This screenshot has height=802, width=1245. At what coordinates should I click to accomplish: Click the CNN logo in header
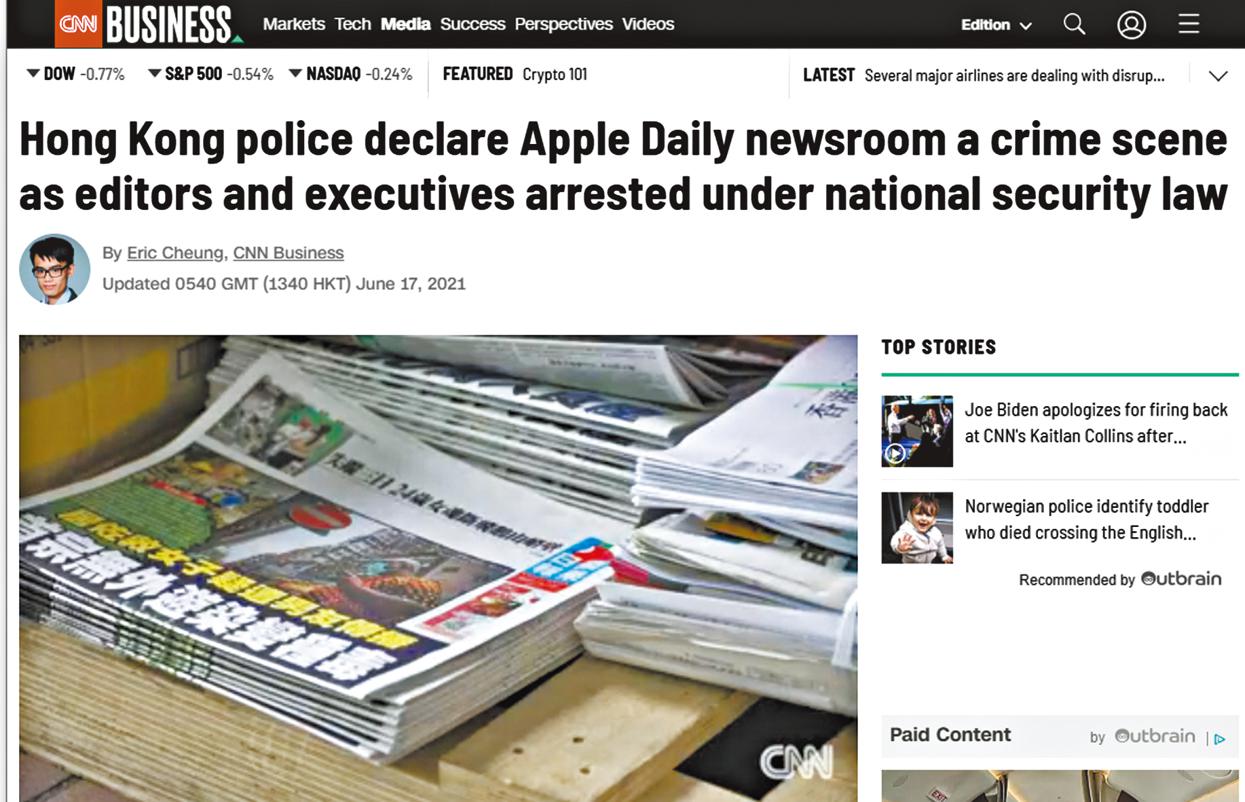[78, 24]
